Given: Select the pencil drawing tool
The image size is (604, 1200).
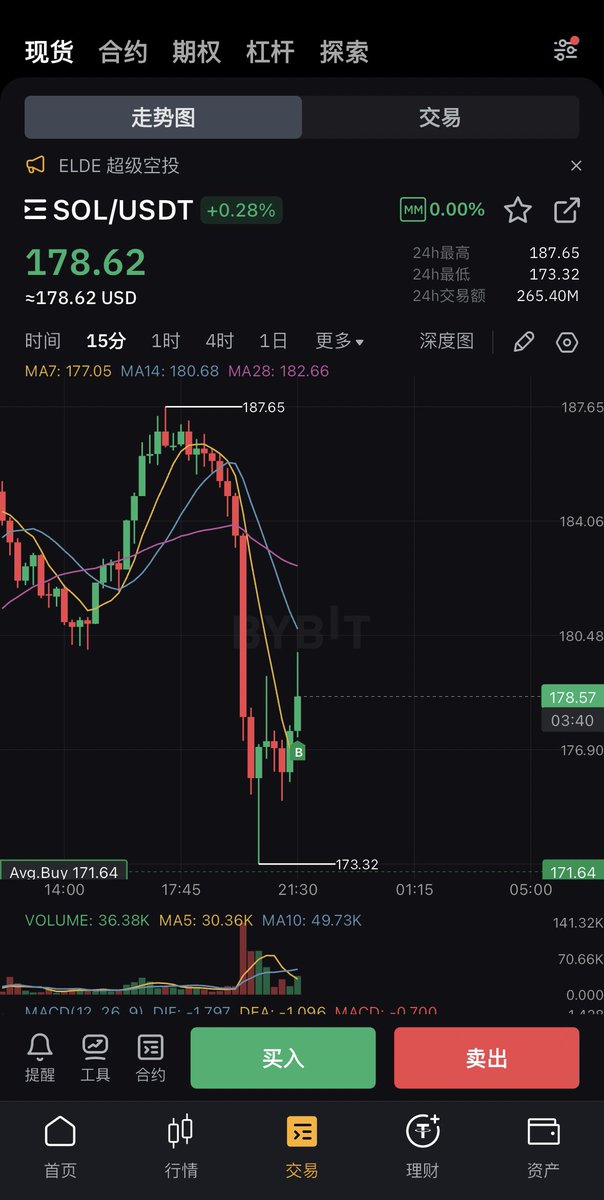Looking at the screenshot, I should pyautogui.click(x=523, y=342).
